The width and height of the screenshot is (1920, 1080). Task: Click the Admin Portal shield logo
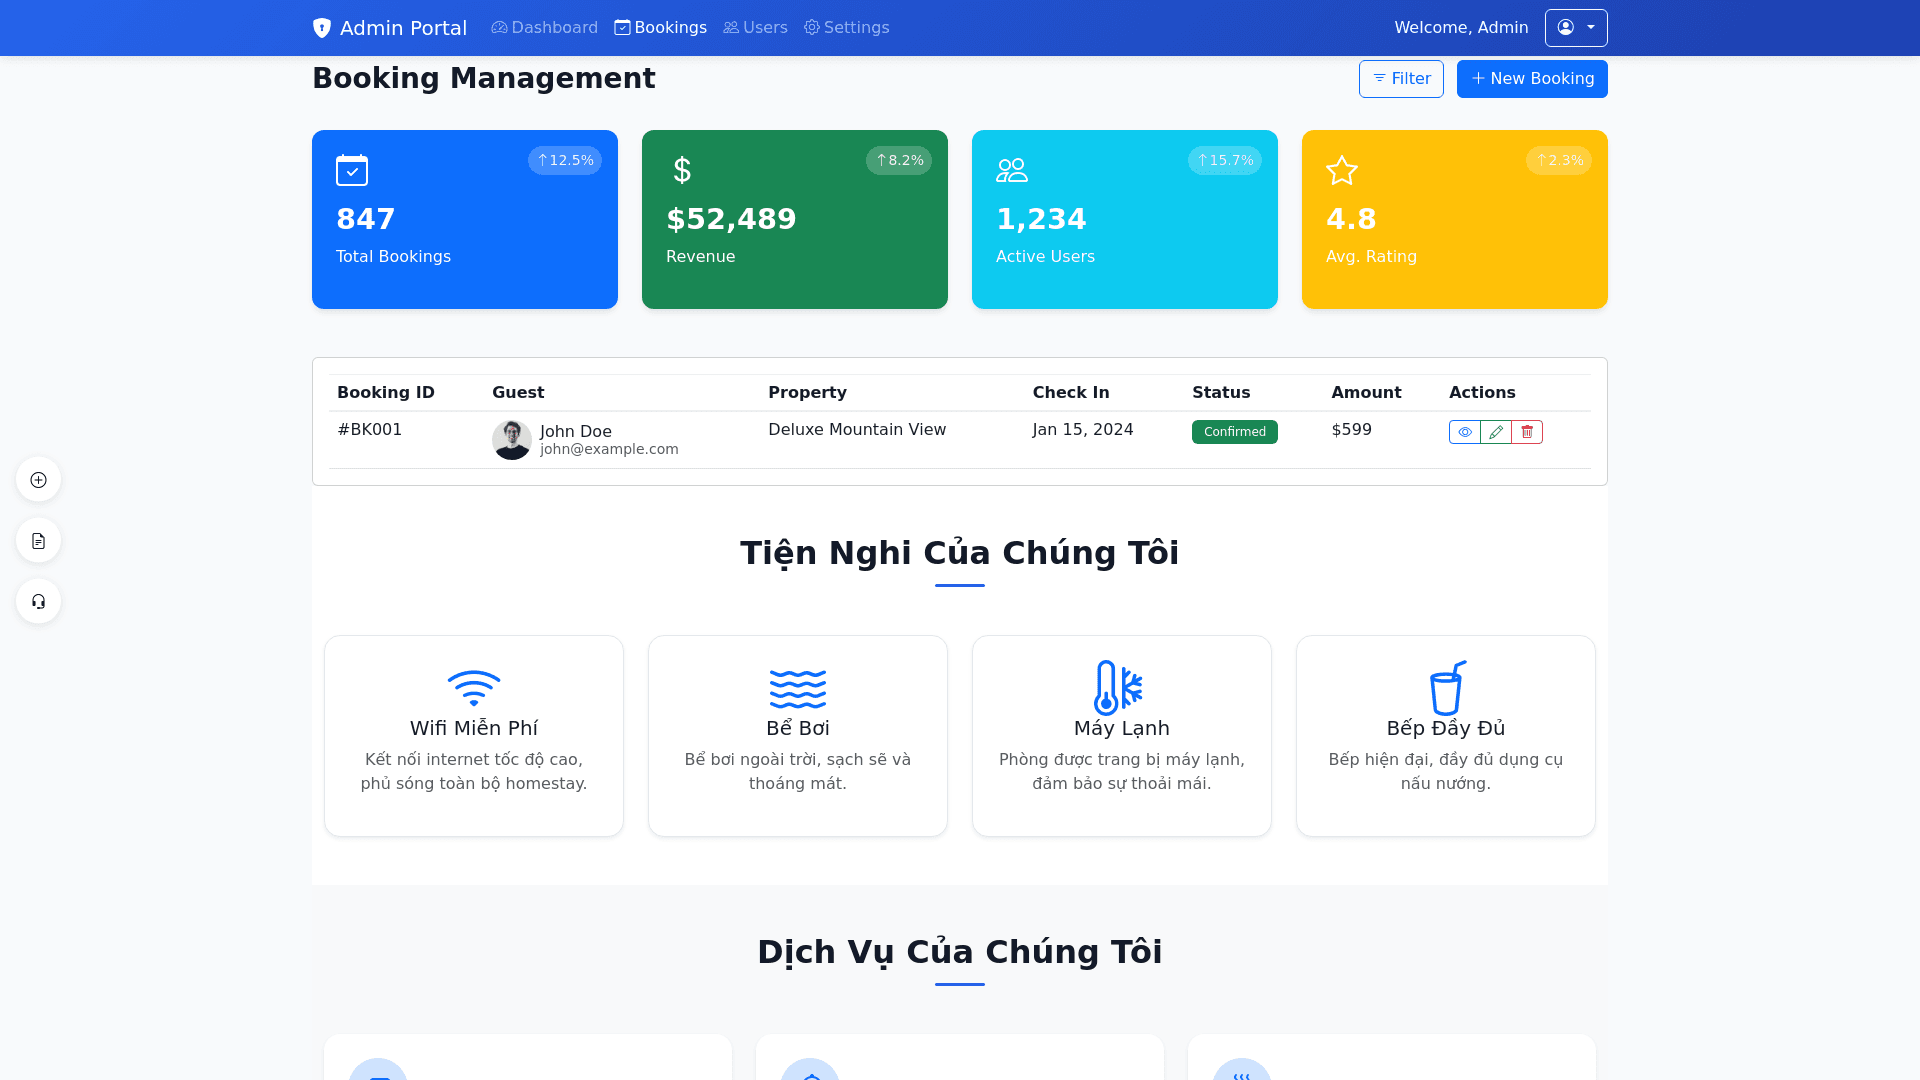322,28
